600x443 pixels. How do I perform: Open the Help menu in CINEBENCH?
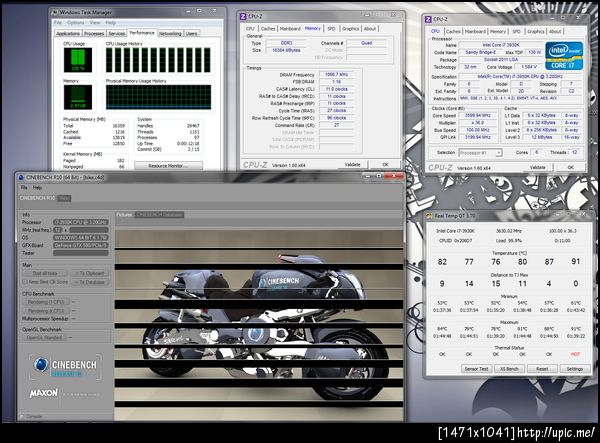(37, 187)
